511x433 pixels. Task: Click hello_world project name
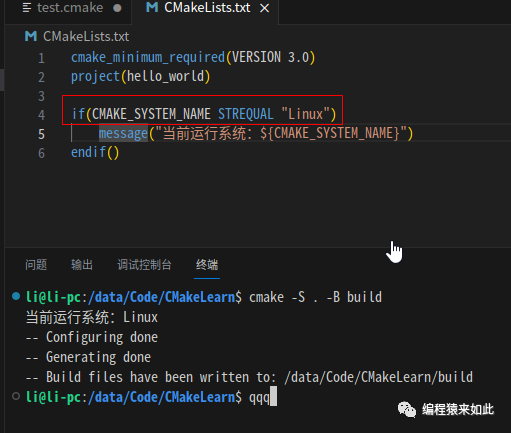point(165,76)
